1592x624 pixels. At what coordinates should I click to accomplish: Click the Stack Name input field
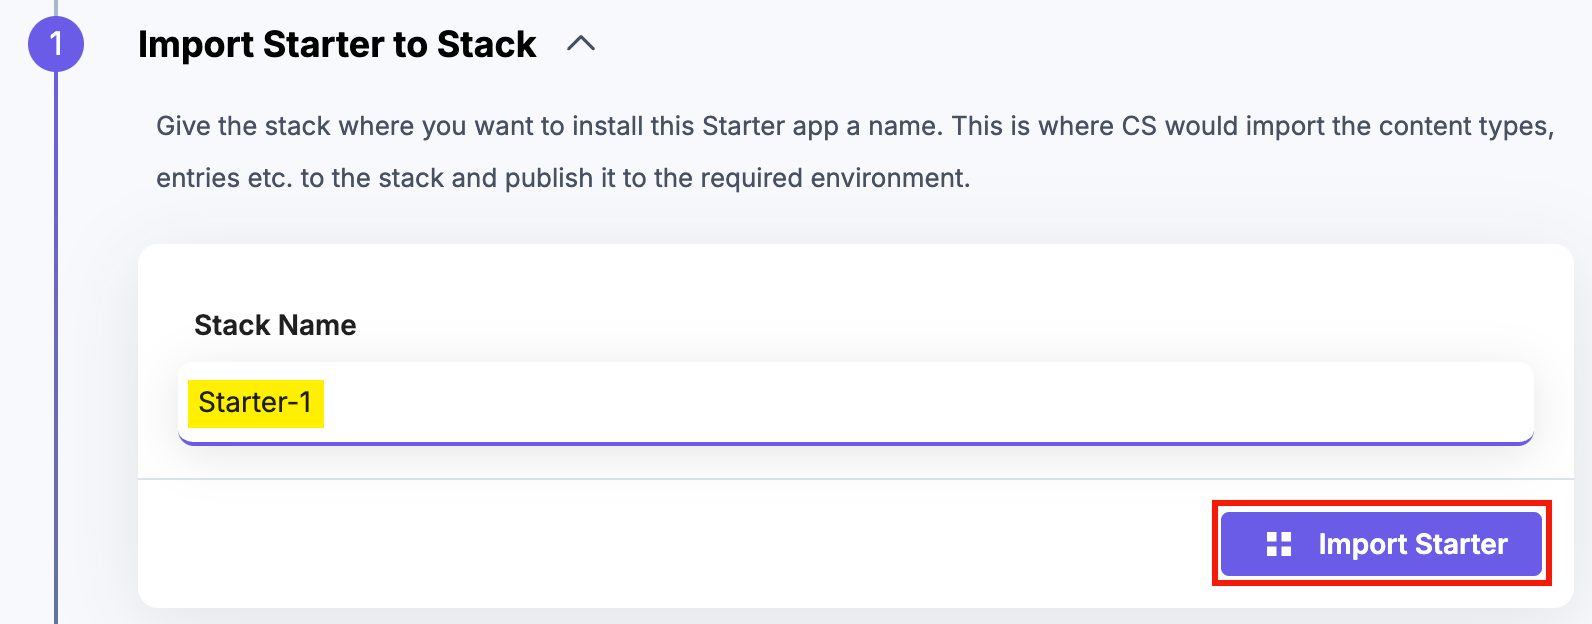click(x=855, y=403)
